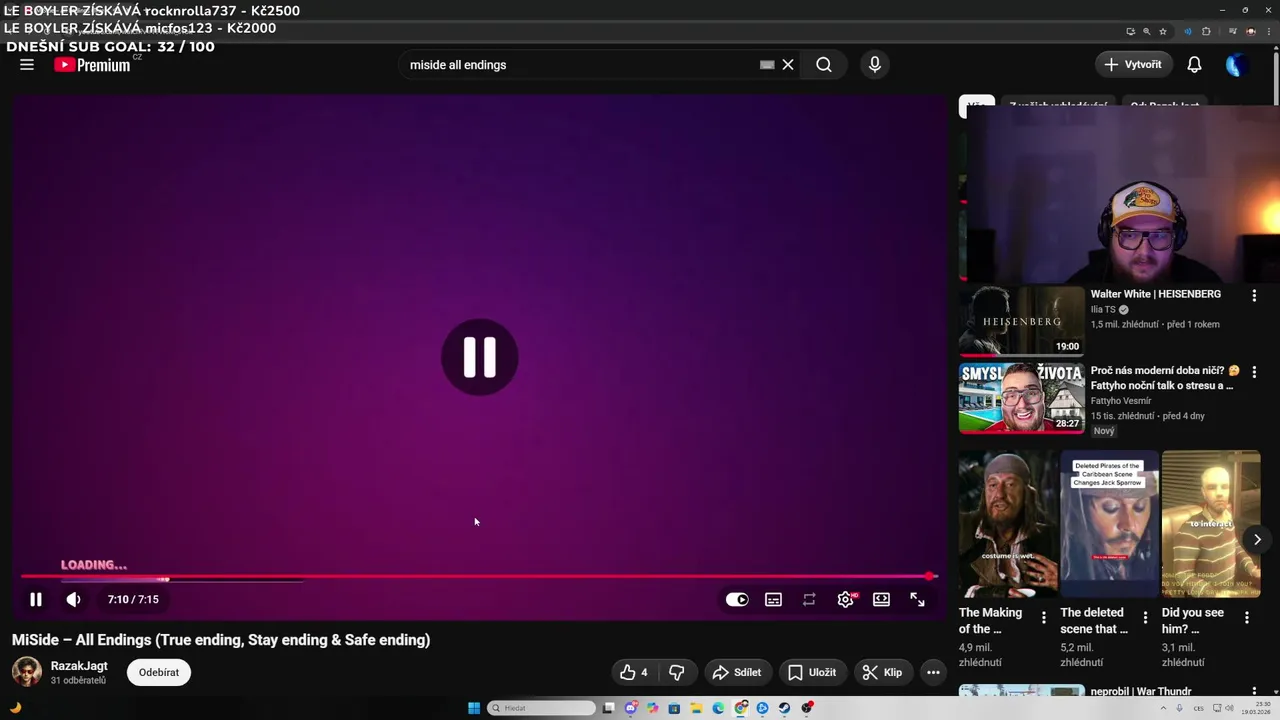
Task: Open Discord from the taskbar
Action: 631,708
